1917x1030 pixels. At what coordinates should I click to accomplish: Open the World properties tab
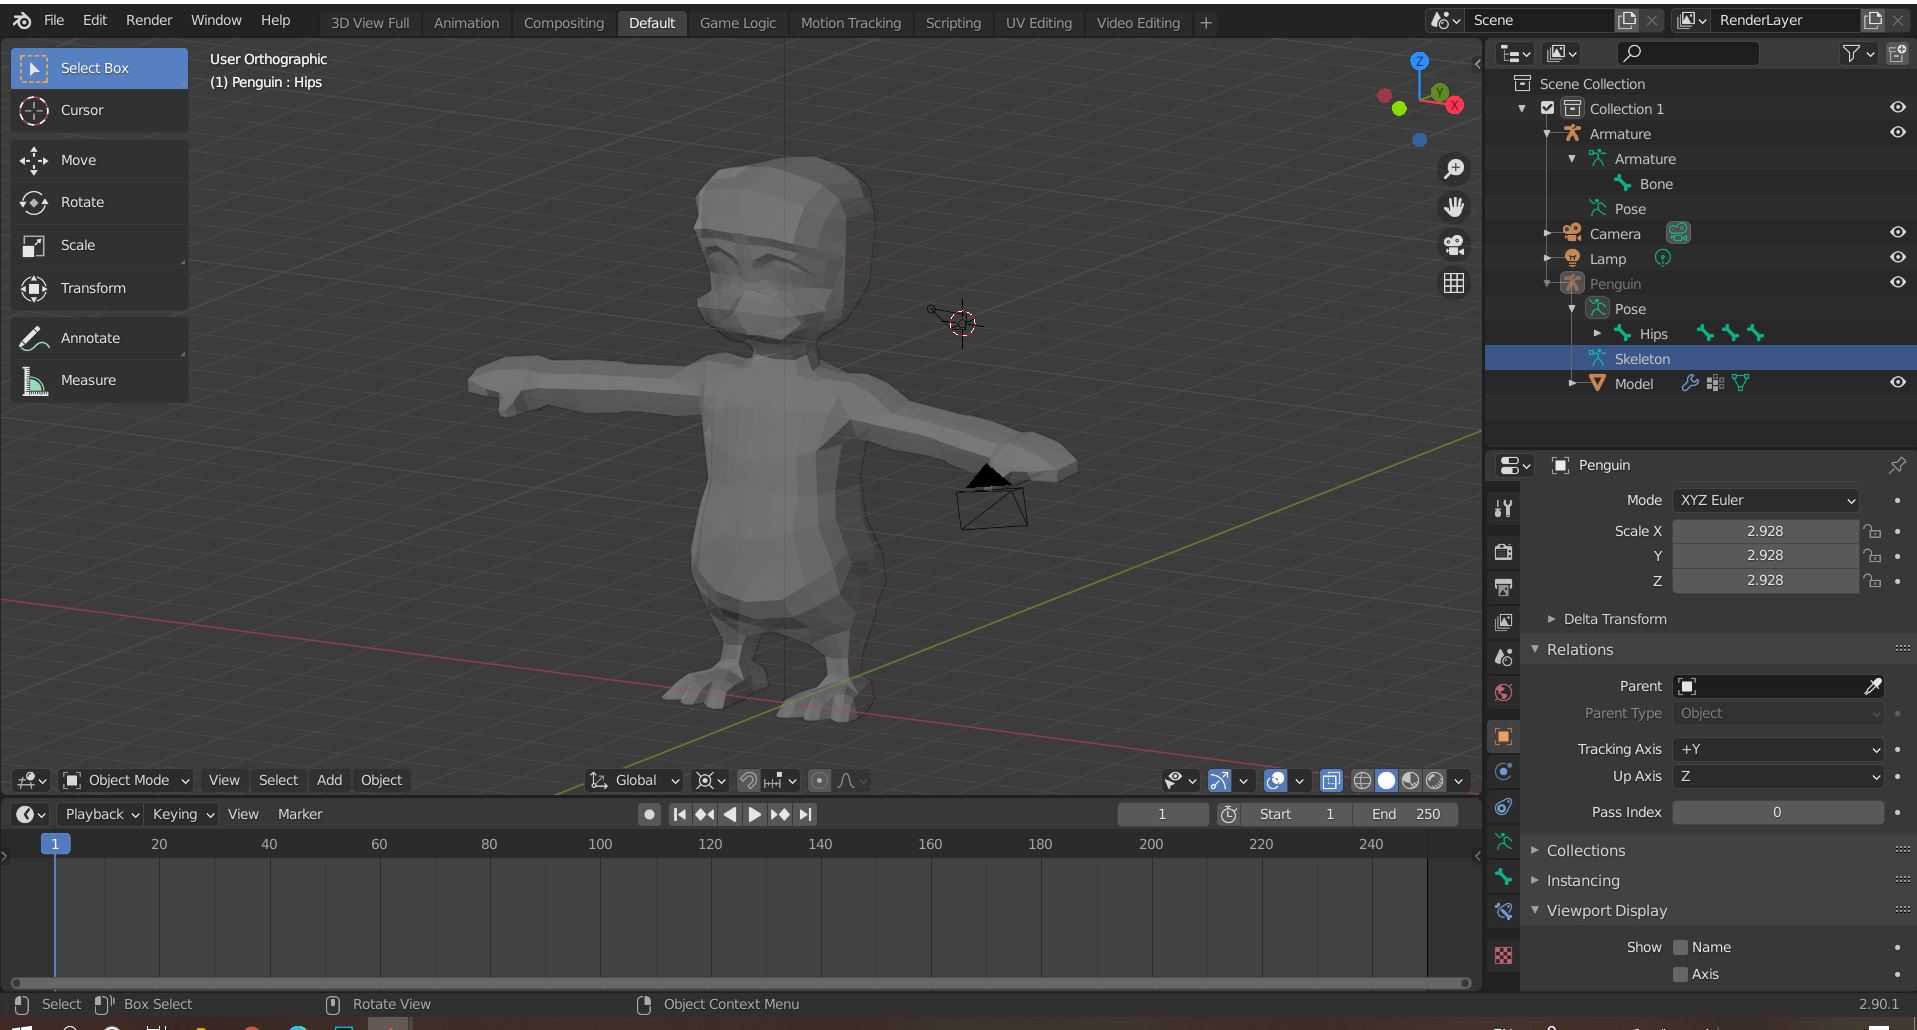coord(1503,692)
